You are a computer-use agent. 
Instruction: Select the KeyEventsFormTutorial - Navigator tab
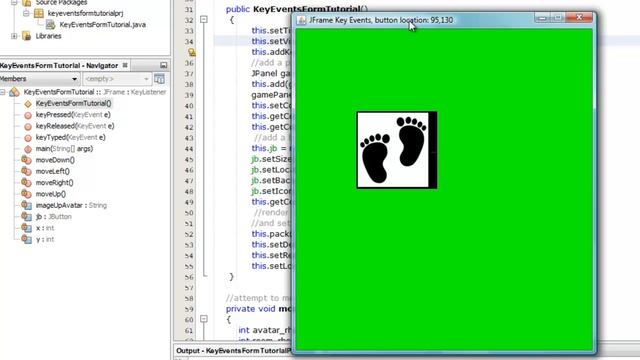59,65
